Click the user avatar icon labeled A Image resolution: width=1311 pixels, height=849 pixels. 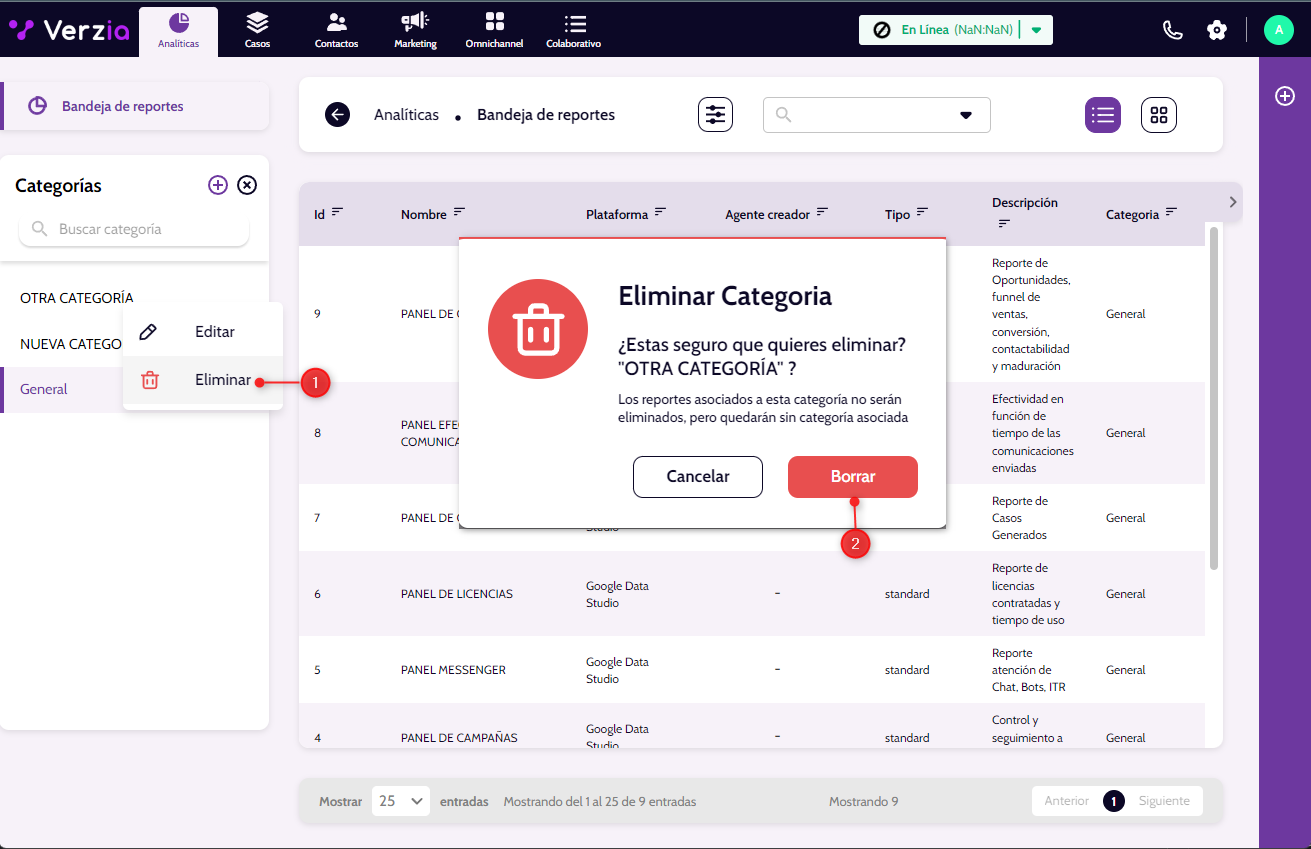click(x=1278, y=30)
